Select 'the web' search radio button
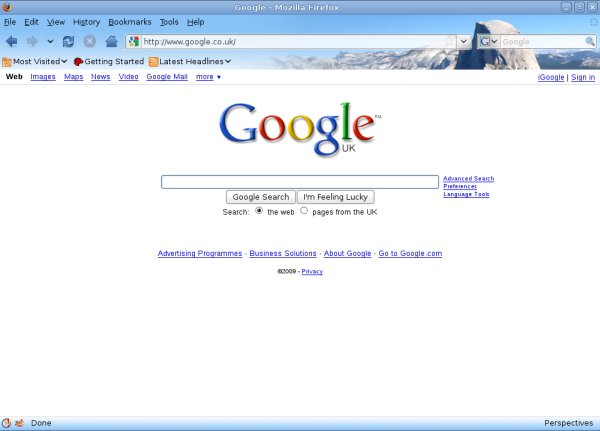This screenshot has width=600, height=431. coord(259,211)
